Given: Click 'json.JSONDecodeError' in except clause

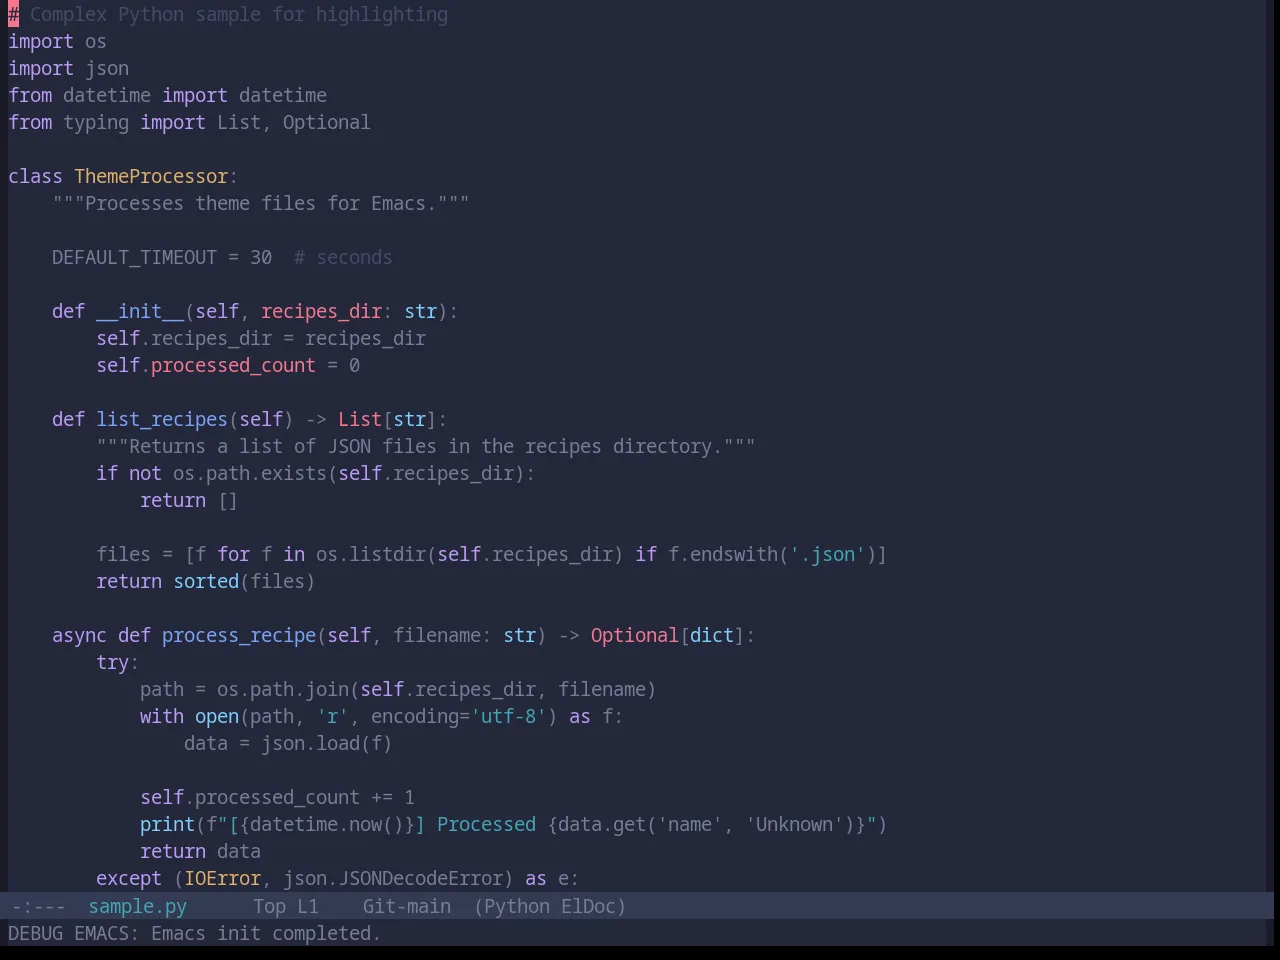Looking at the screenshot, I should 393,878.
